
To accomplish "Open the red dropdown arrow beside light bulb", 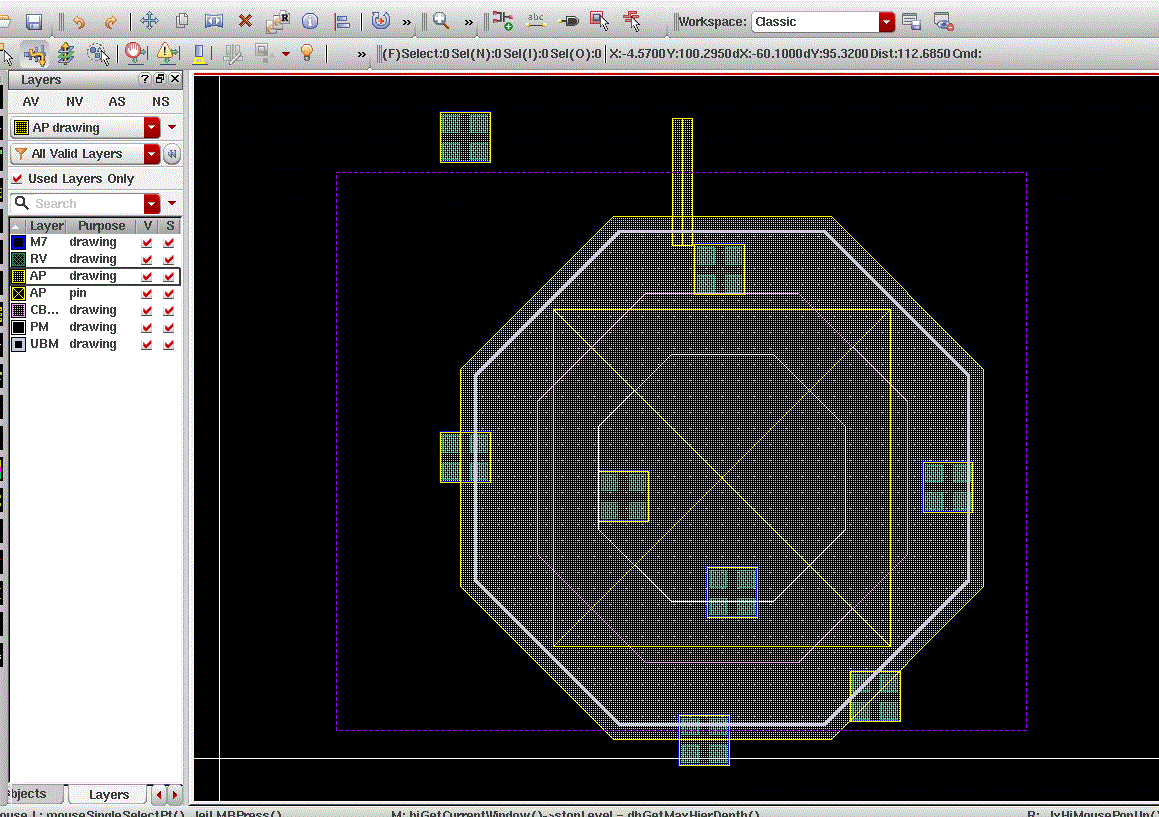I will [x=285, y=53].
